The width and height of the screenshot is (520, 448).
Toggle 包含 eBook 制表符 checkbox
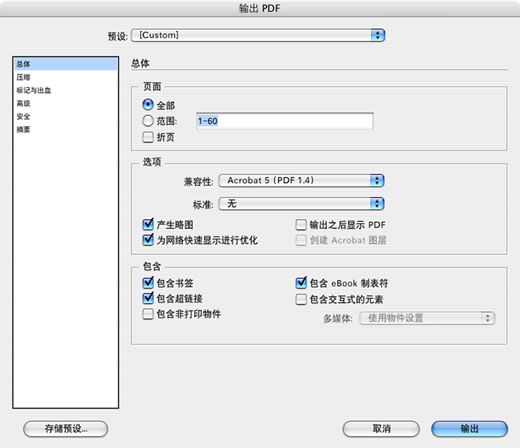click(x=301, y=283)
